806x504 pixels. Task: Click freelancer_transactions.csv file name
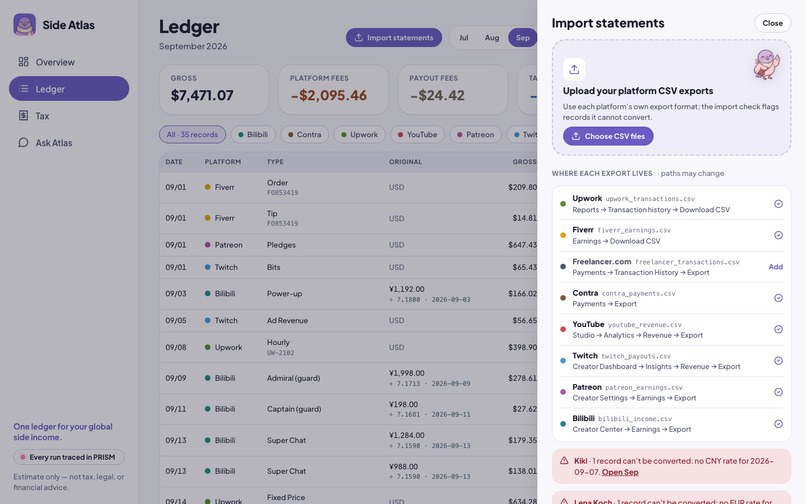[687, 262]
